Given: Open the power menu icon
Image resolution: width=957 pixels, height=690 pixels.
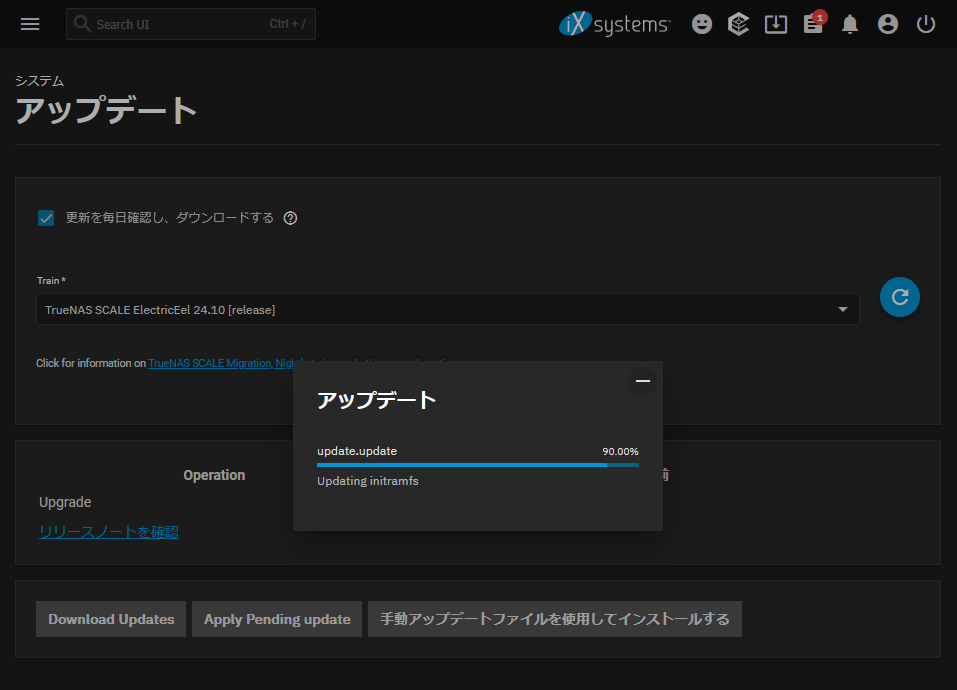Looking at the screenshot, I should [926, 24].
